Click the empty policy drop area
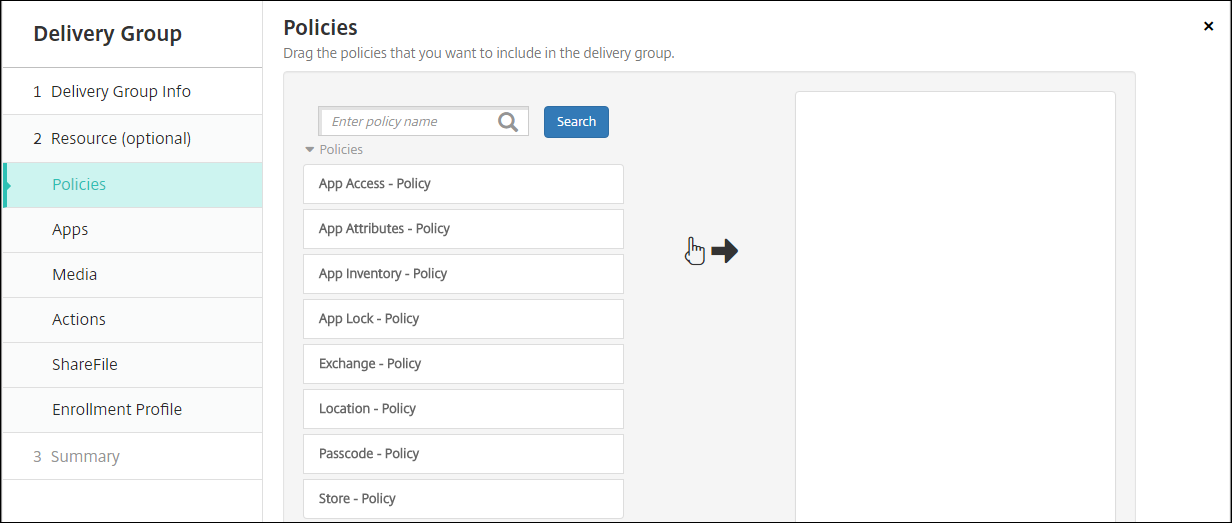The width and height of the screenshot is (1232, 523). click(x=955, y=300)
